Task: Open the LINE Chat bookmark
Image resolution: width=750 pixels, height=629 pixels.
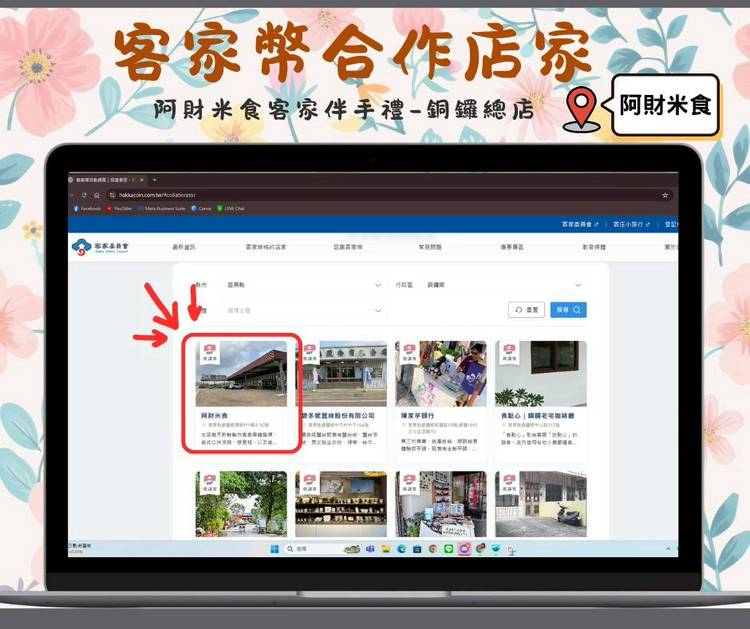Action: point(233,208)
